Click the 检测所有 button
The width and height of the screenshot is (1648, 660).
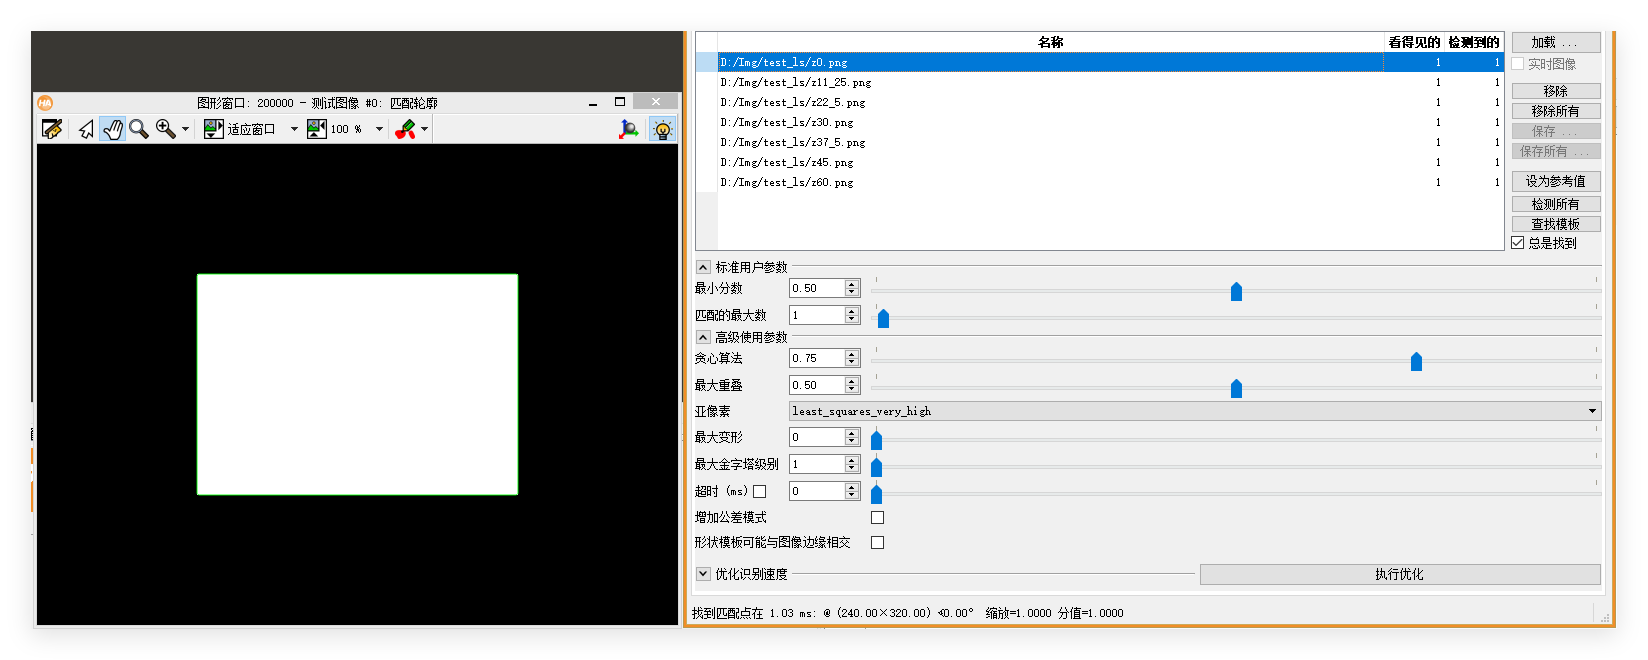[x=1556, y=204]
